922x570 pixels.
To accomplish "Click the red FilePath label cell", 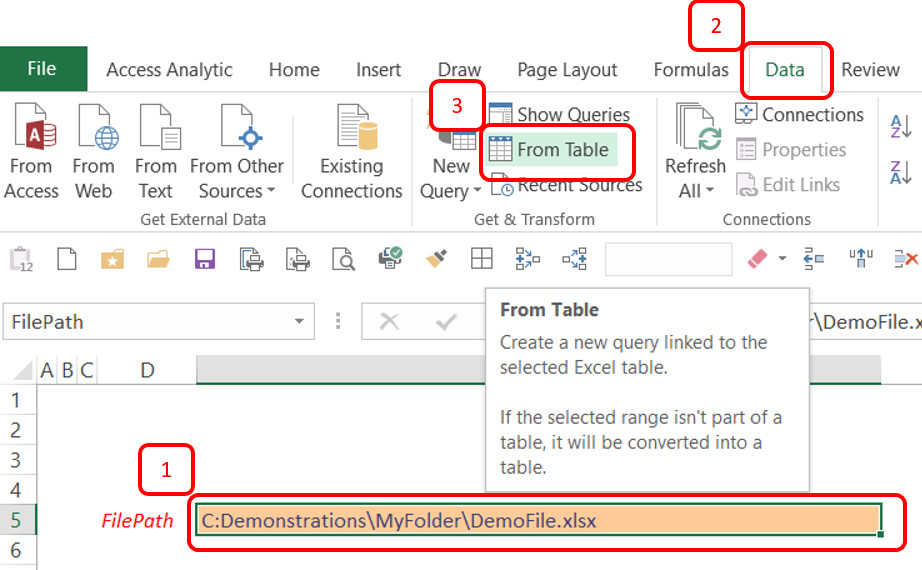I will [137, 521].
